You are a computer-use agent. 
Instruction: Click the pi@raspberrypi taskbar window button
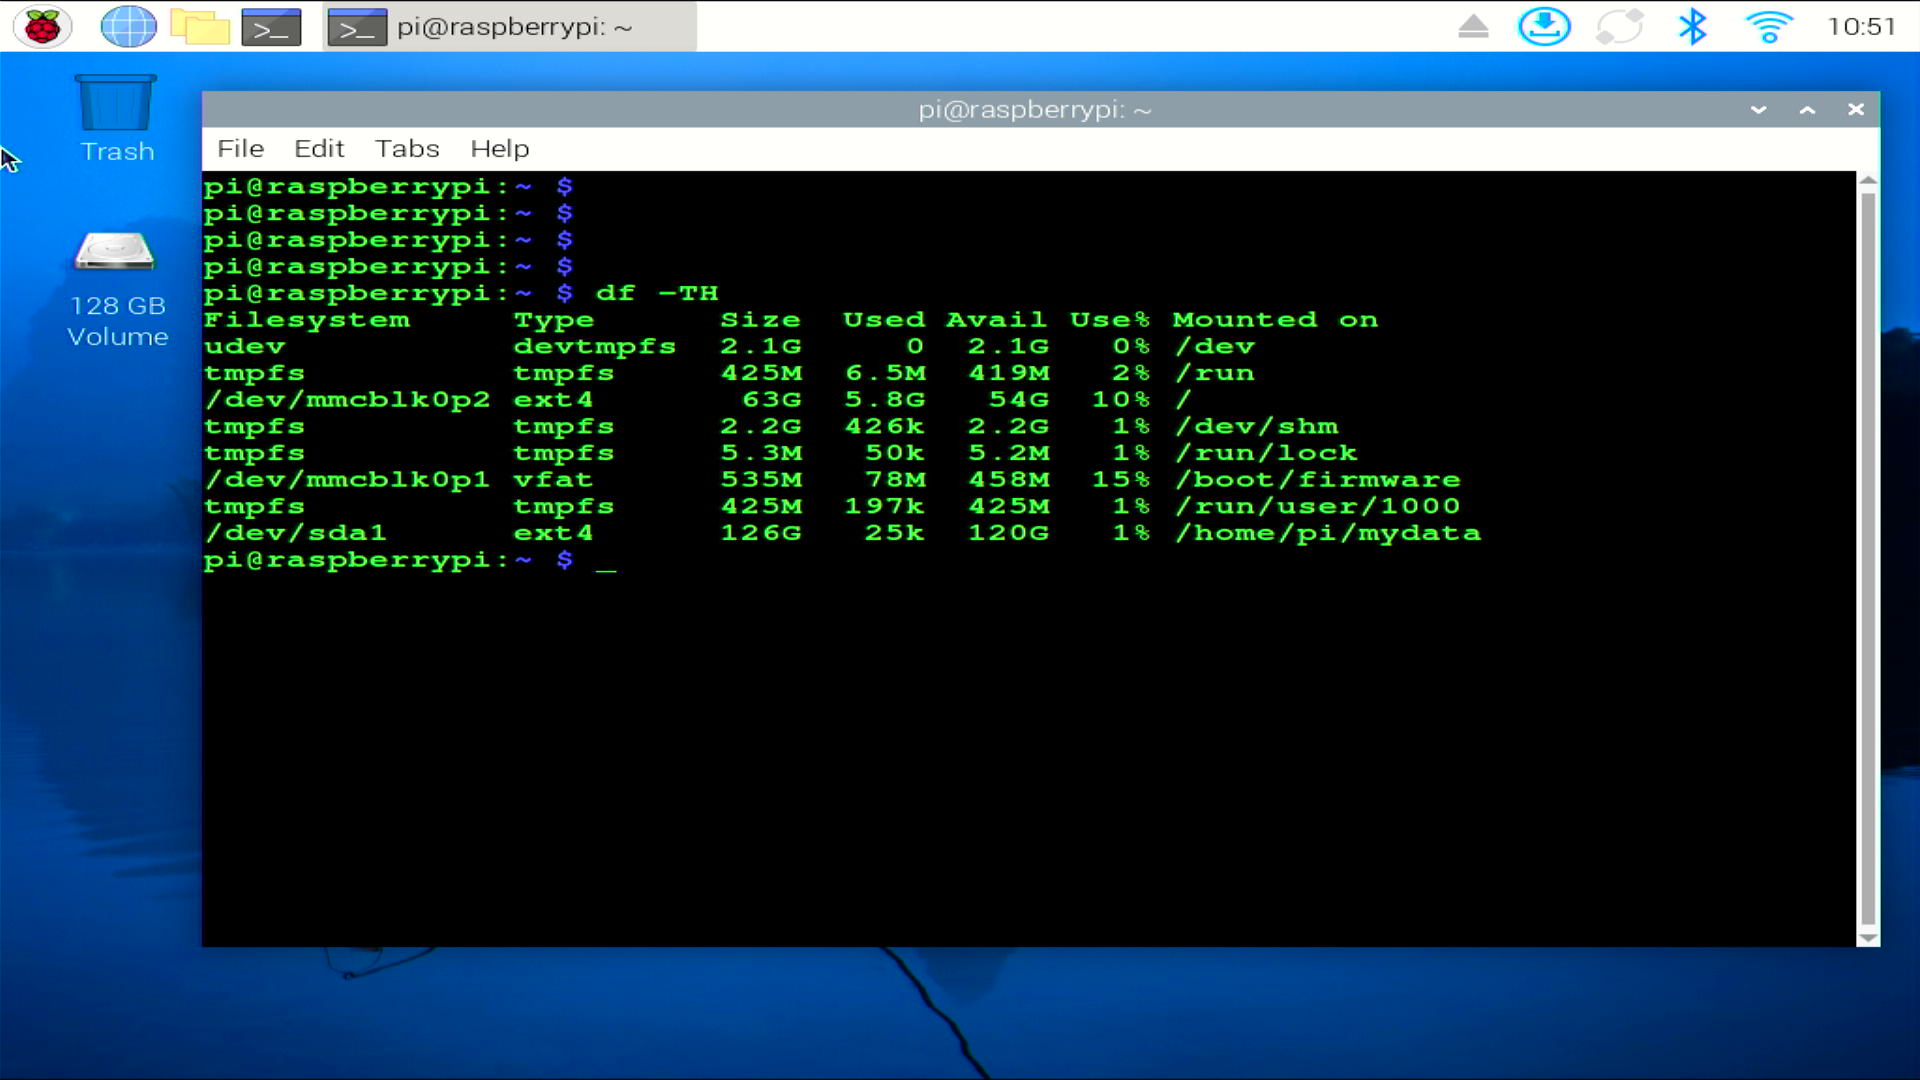pyautogui.click(x=510, y=27)
